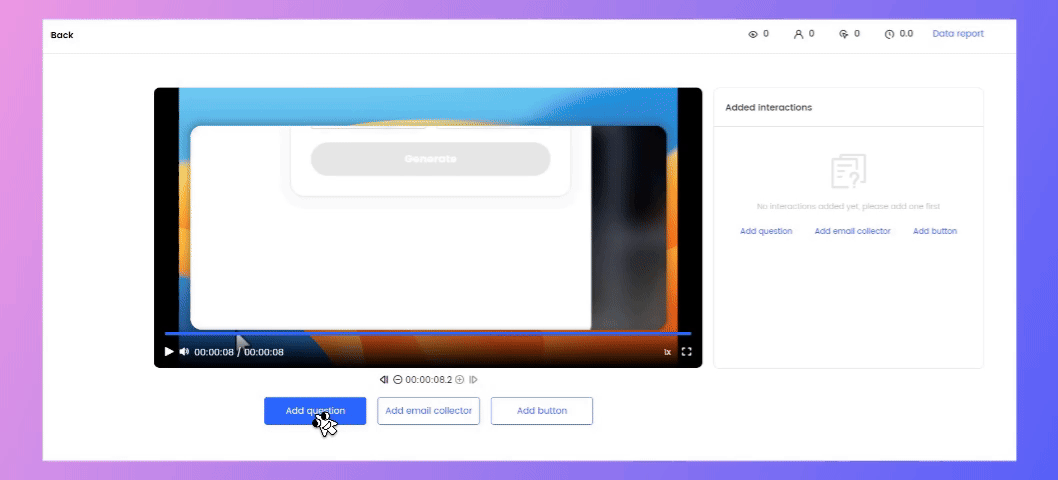Click the empty interactions document icon
1058x480 pixels.
pyautogui.click(x=848, y=171)
